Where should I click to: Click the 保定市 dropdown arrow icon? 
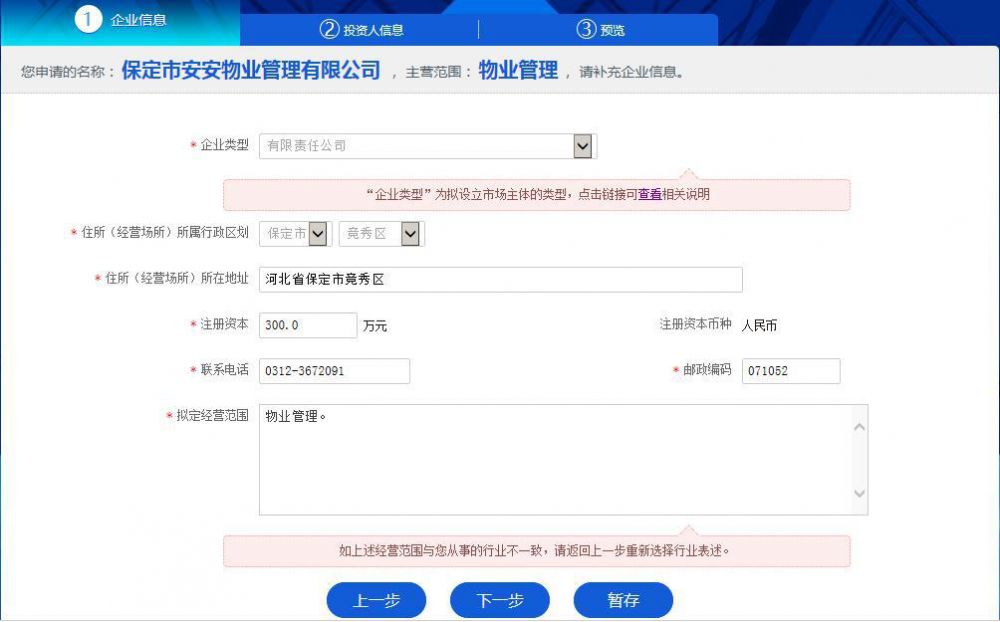[x=319, y=233]
